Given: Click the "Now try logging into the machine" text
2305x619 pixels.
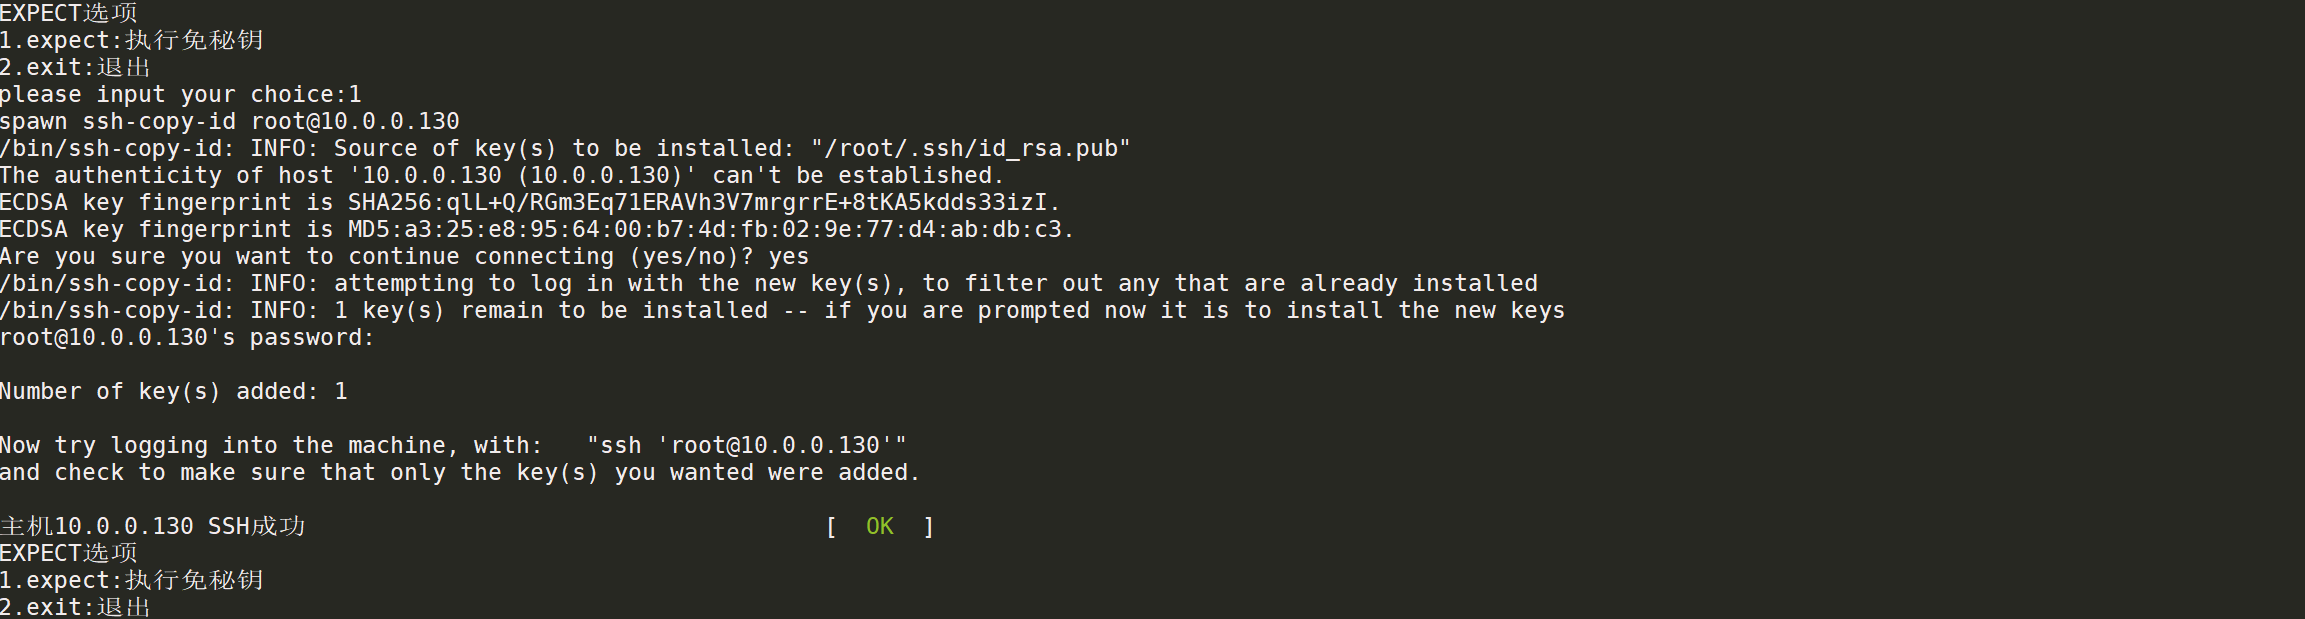Looking at the screenshot, I should tap(270, 445).
